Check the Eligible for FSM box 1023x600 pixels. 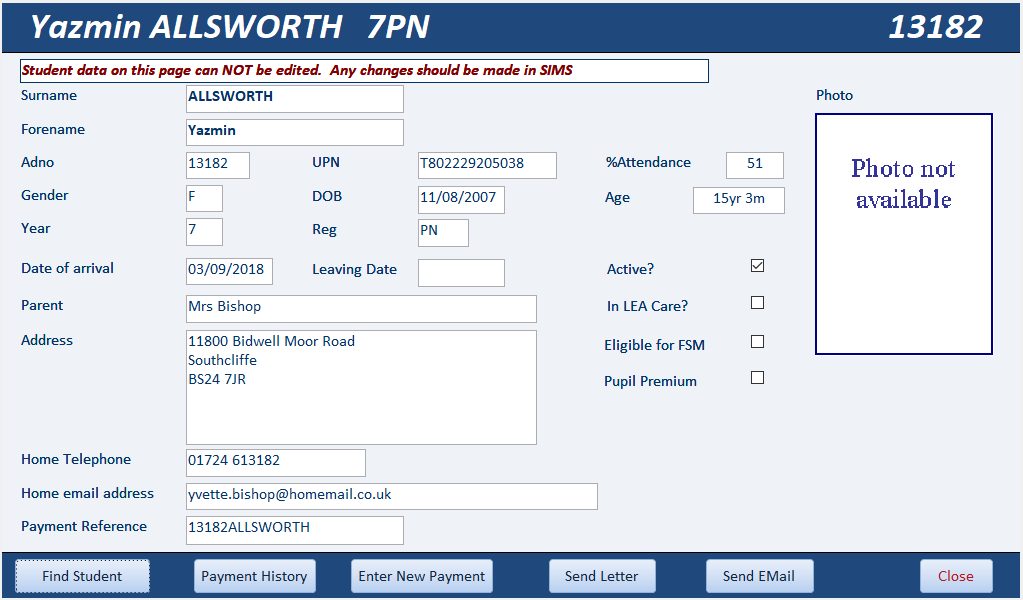point(757,342)
